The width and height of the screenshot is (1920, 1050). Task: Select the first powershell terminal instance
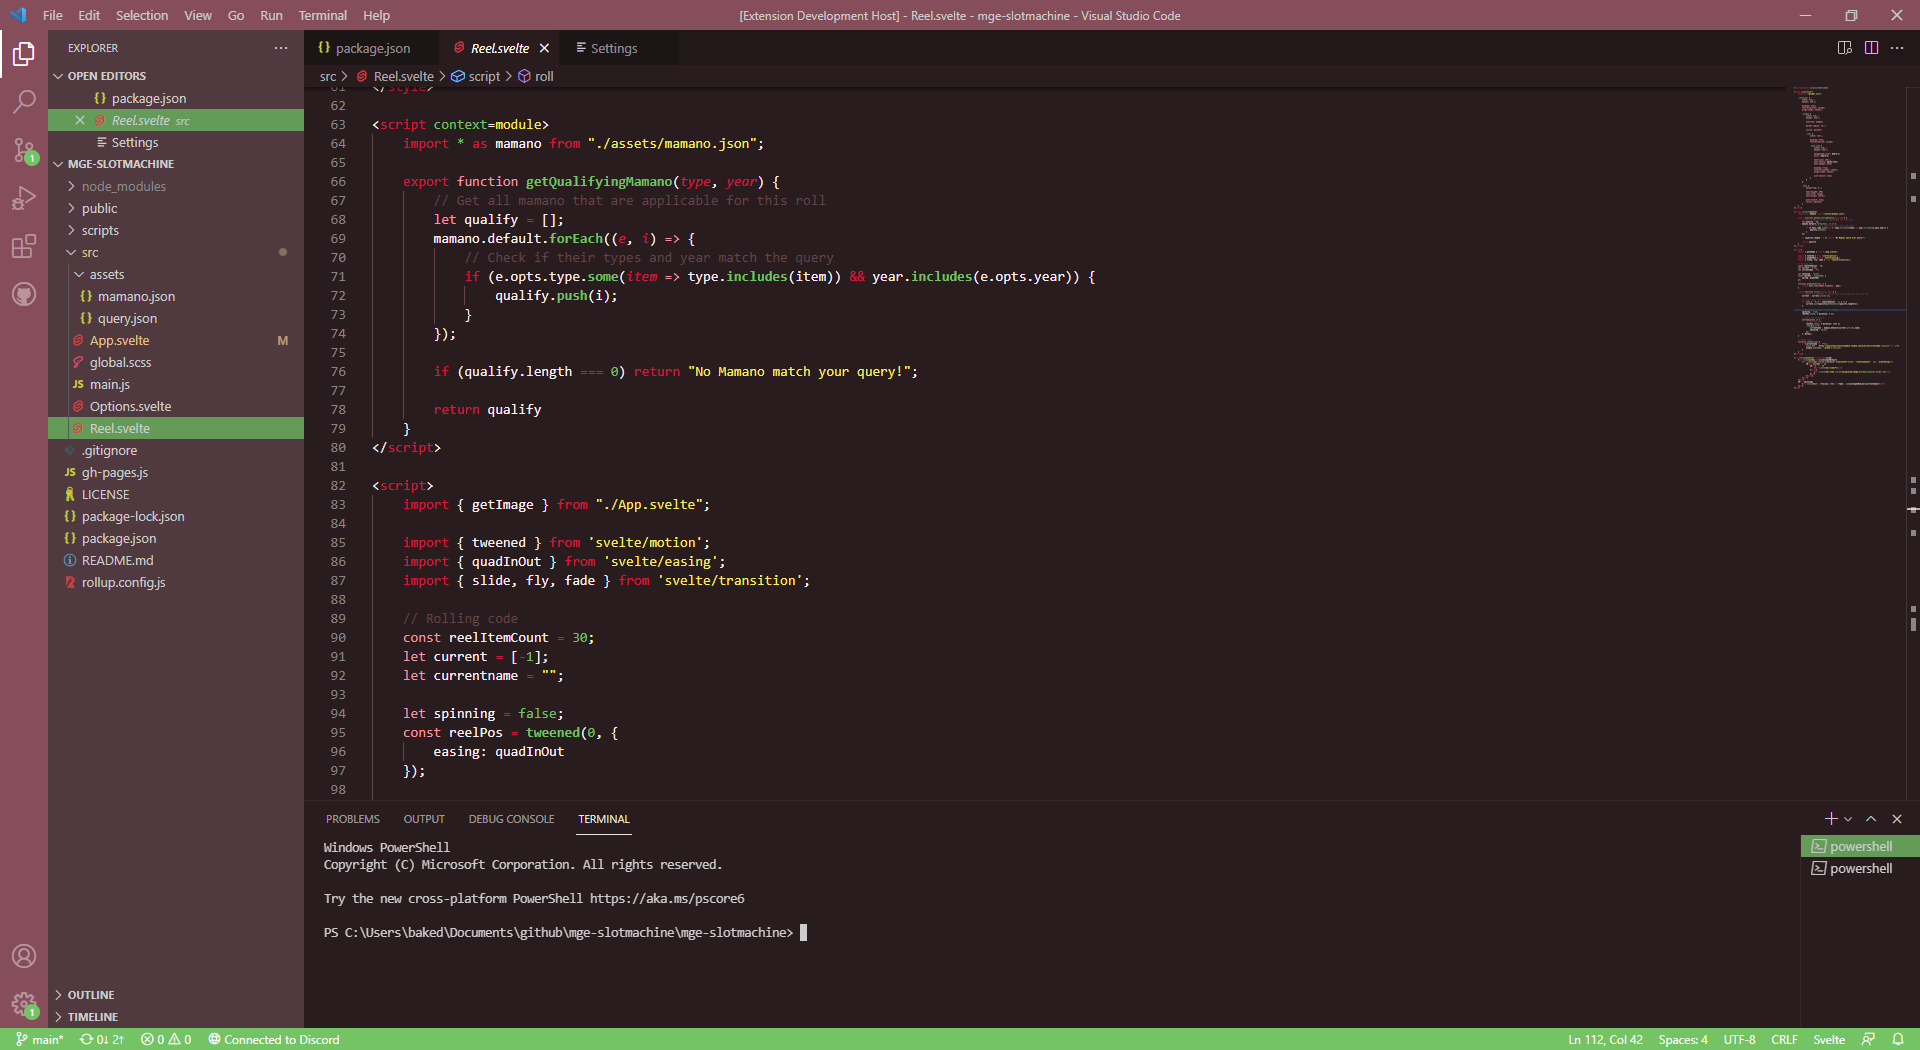click(1860, 846)
